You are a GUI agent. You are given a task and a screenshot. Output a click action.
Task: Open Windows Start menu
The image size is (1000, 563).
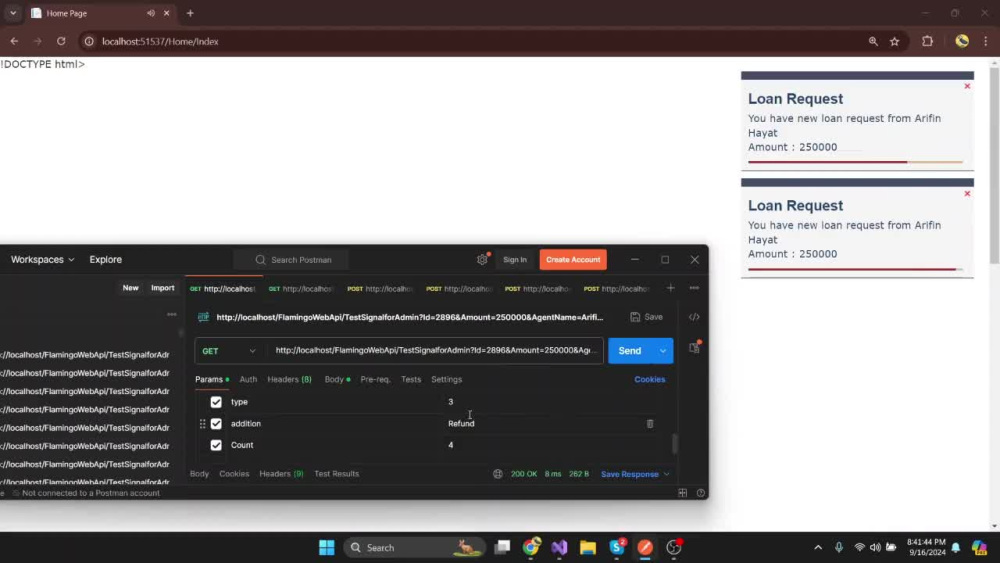pos(327,547)
